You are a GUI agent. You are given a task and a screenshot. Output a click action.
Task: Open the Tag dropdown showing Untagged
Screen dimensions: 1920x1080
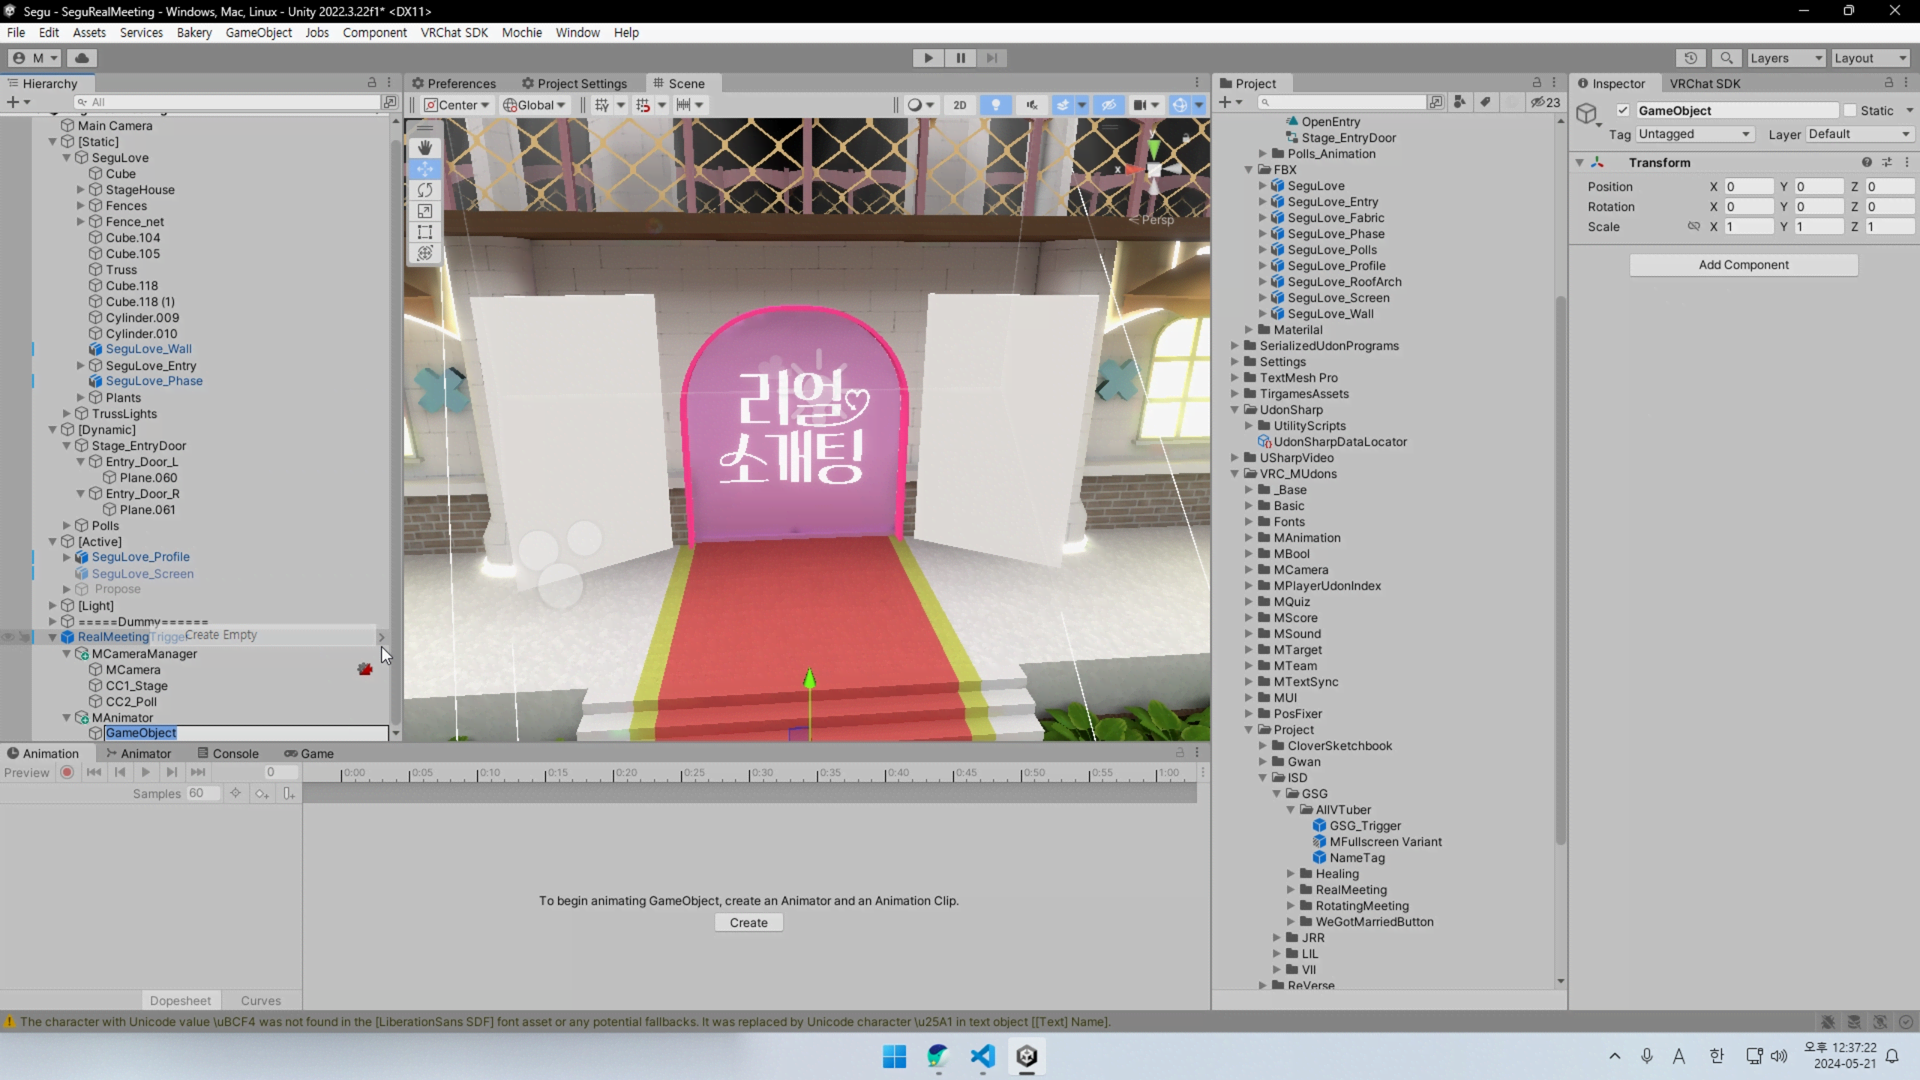1695,134
